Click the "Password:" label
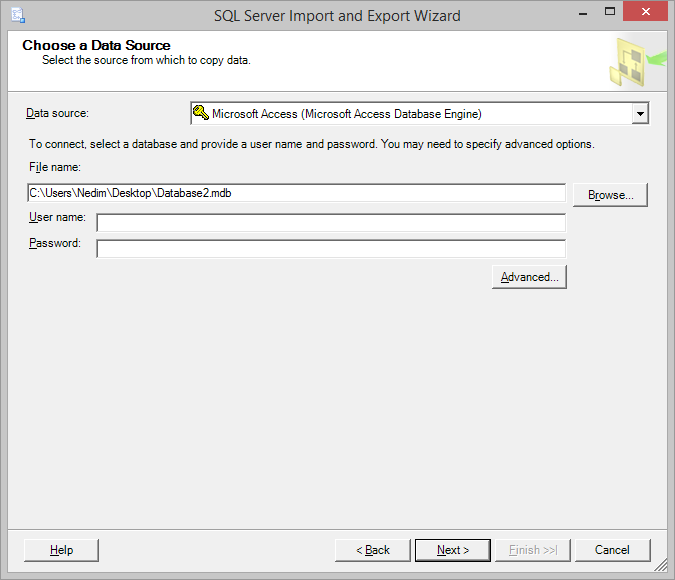 coord(55,243)
